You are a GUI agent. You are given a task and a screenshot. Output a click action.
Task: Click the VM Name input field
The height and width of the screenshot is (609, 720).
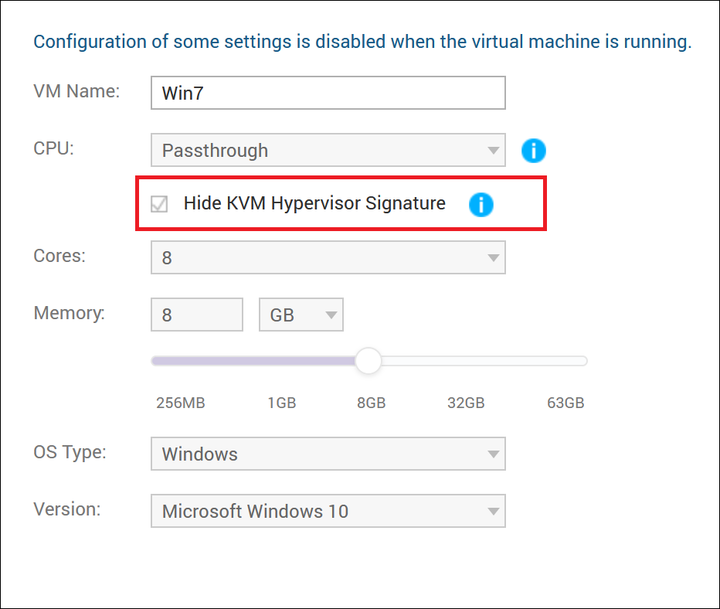point(328,93)
